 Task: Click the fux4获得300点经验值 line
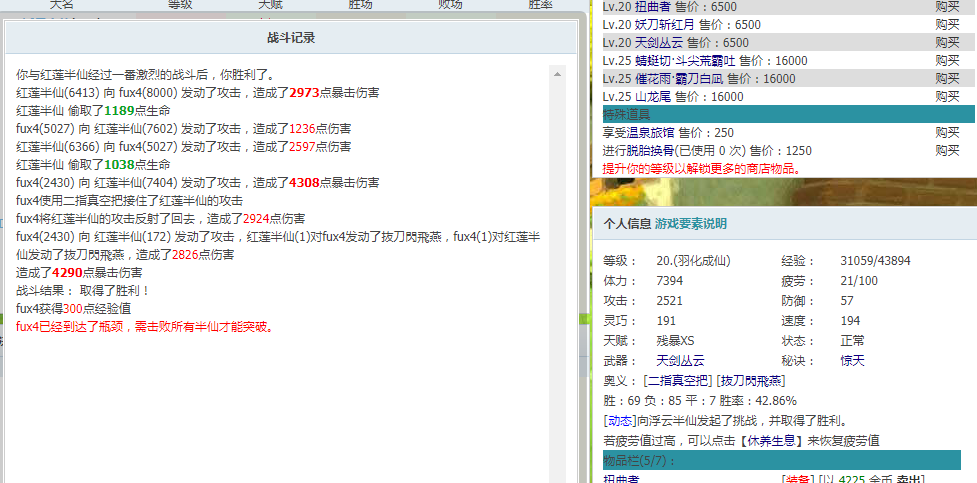pyautogui.click(x=74, y=308)
